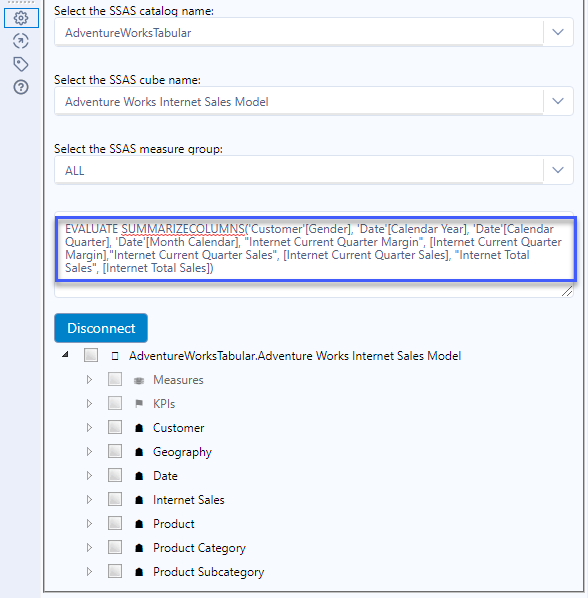Expand the Customer tree node

click(89, 428)
